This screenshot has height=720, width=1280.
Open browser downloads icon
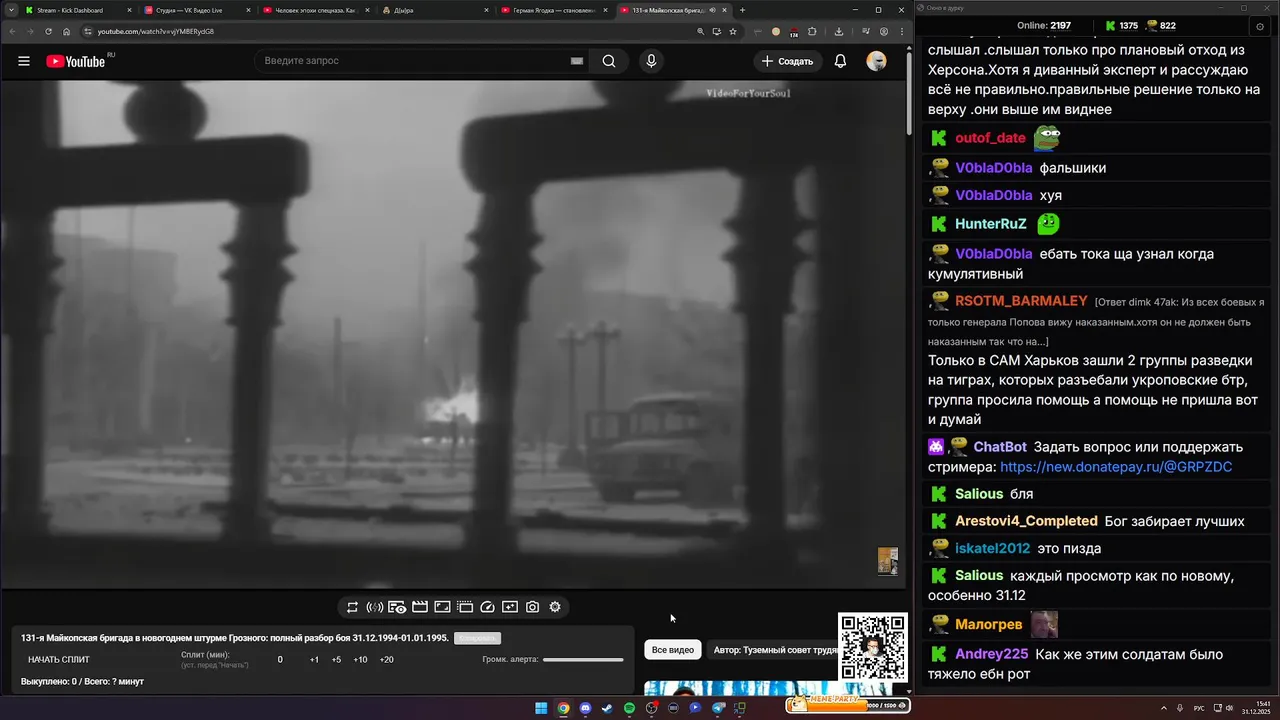[839, 31]
